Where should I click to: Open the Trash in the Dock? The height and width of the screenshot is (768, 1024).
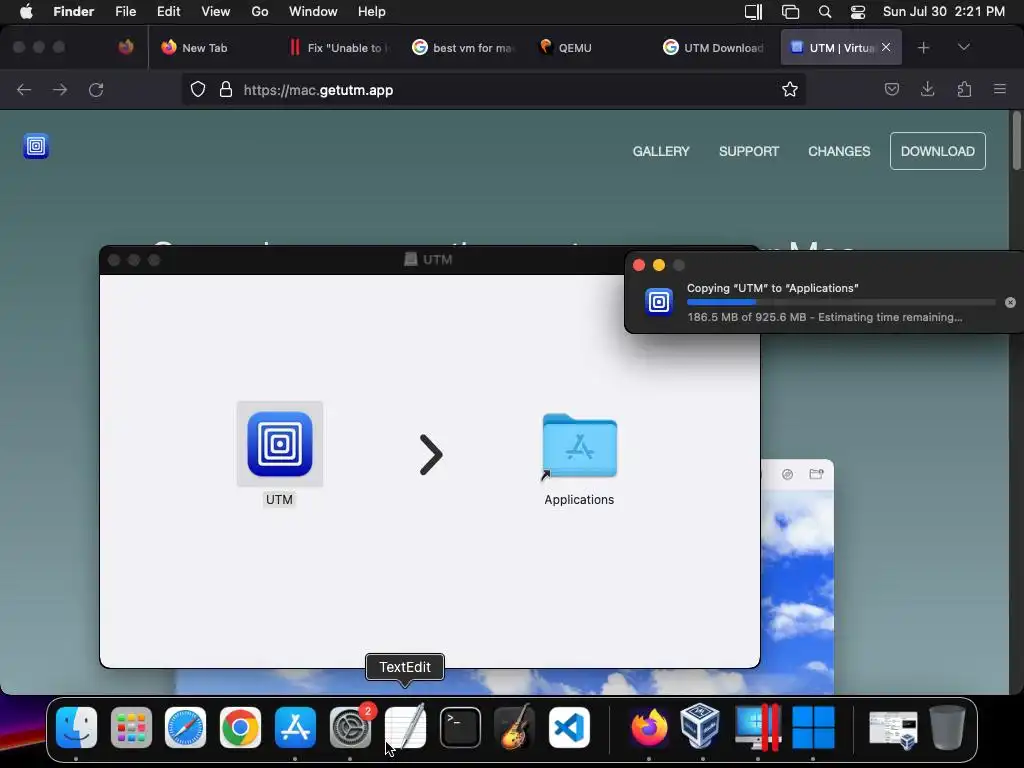947,728
